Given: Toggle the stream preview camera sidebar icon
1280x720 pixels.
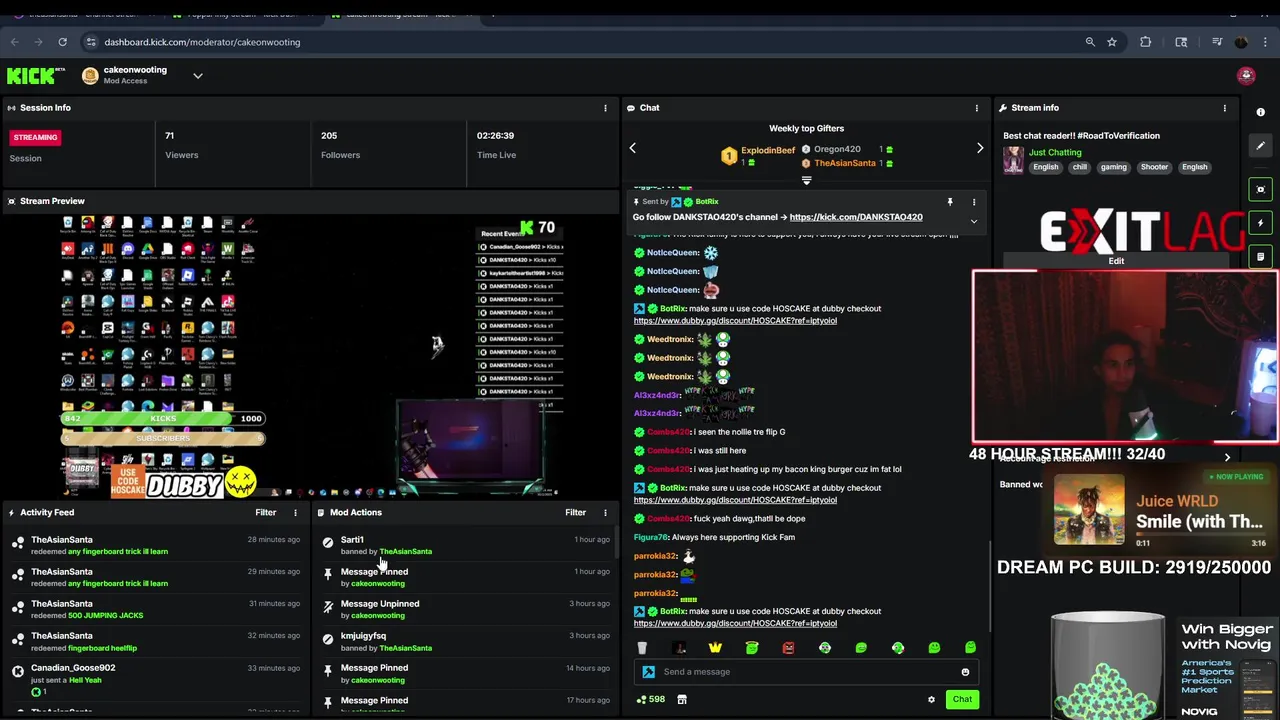Looking at the screenshot, I should point(1261,189).
